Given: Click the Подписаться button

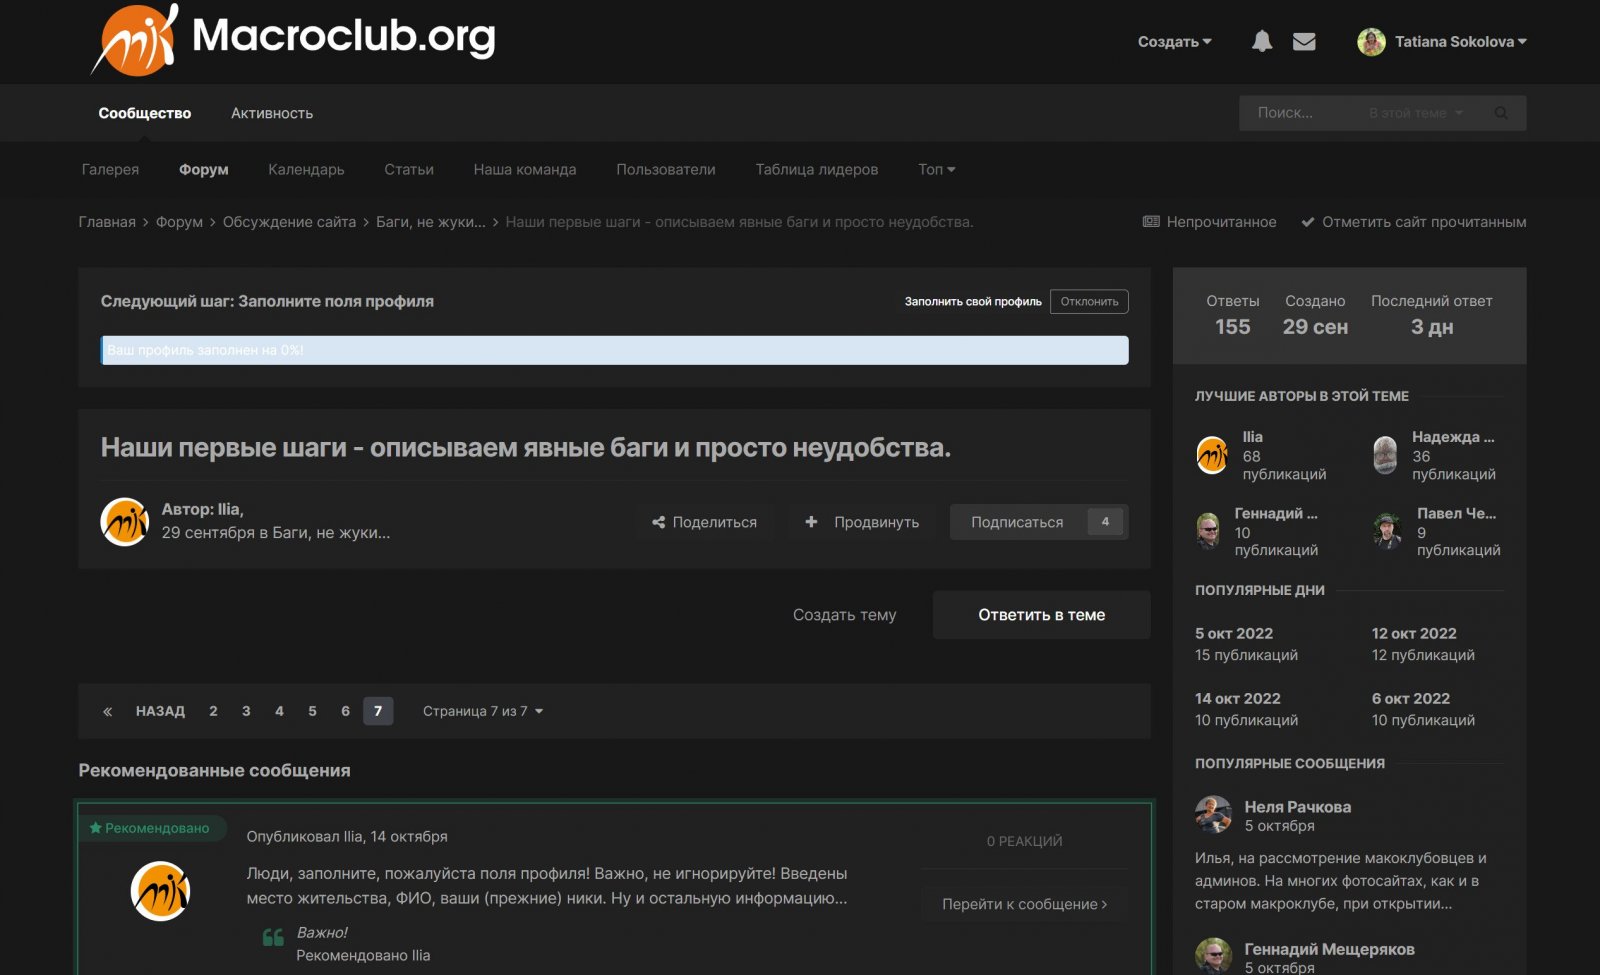Looking at the screenshot, I should pos(1017,522).
